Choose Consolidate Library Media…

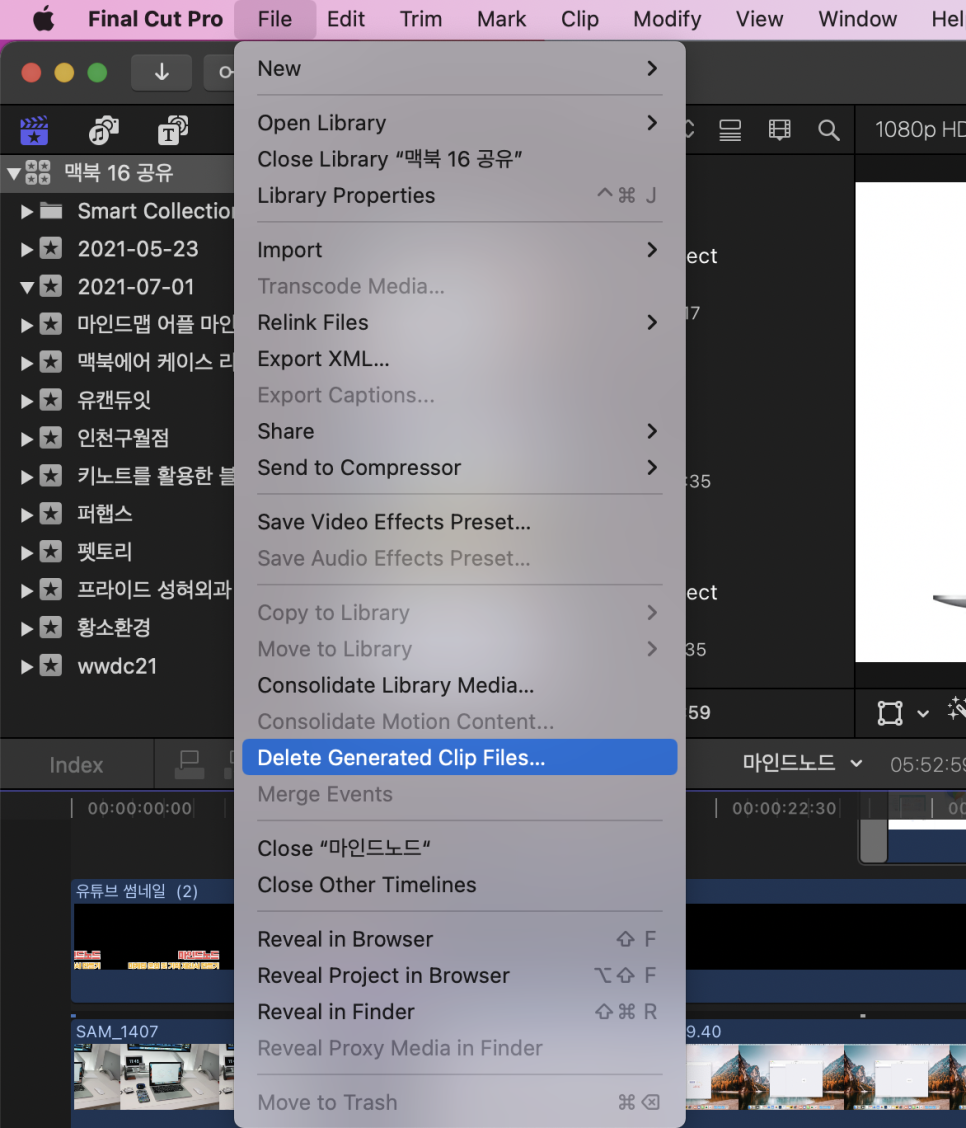pyautogui.click(x=459, y=685)
